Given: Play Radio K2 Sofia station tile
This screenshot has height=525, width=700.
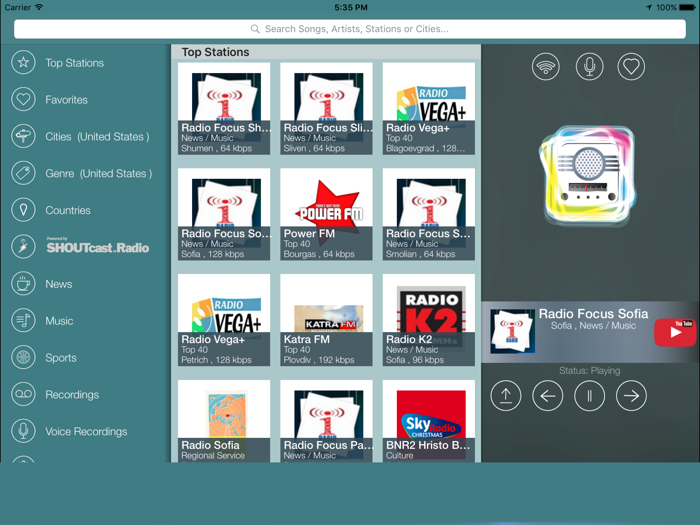Looking at the screenshot, I should pos(429,320).
